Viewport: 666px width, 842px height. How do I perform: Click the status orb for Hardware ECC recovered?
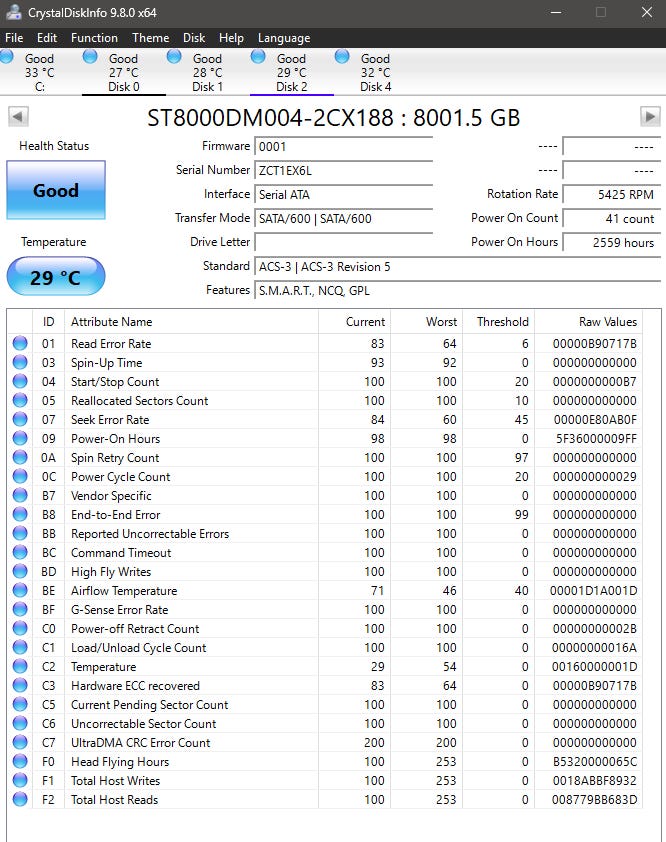20,685
